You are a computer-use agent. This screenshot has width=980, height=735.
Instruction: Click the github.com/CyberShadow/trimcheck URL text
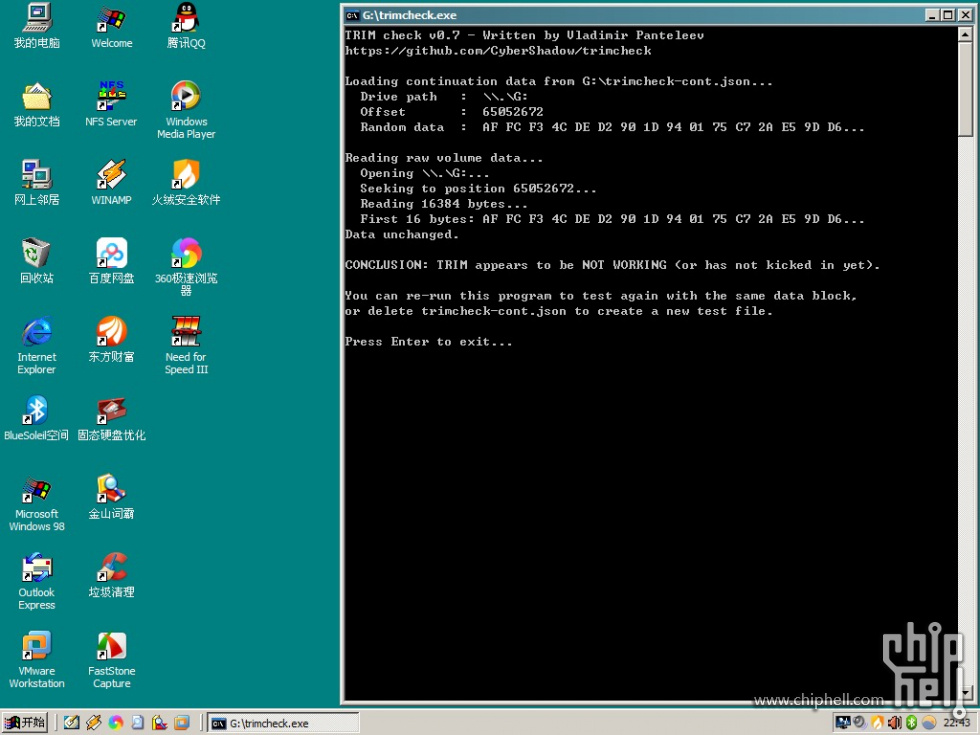pos(498,51)
